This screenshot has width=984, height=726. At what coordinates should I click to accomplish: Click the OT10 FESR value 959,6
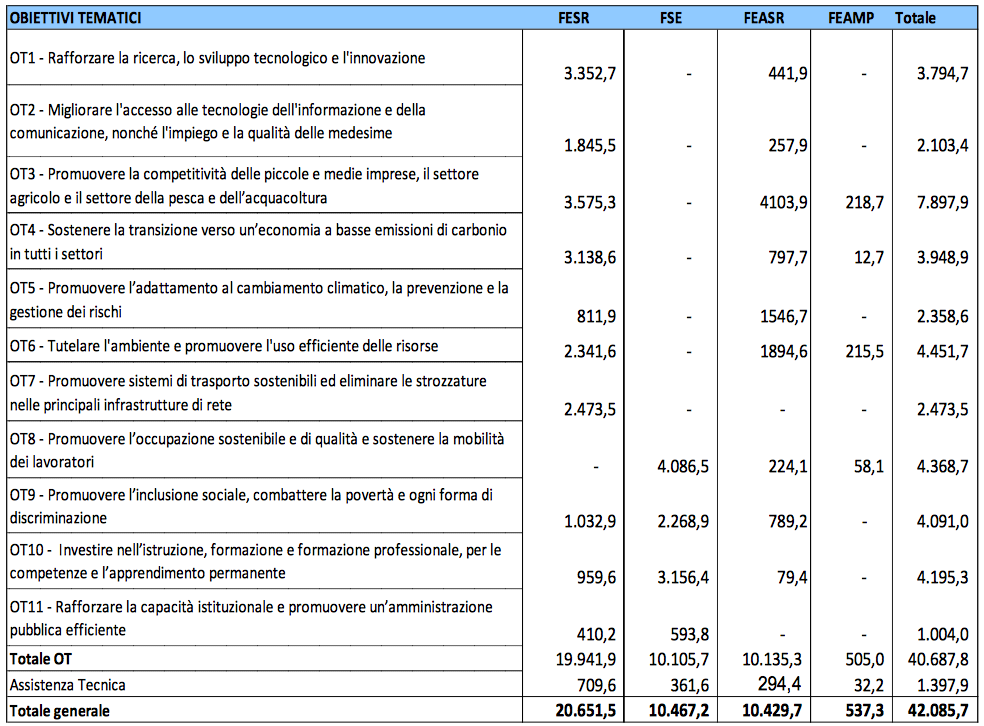[x=596, y=577]
